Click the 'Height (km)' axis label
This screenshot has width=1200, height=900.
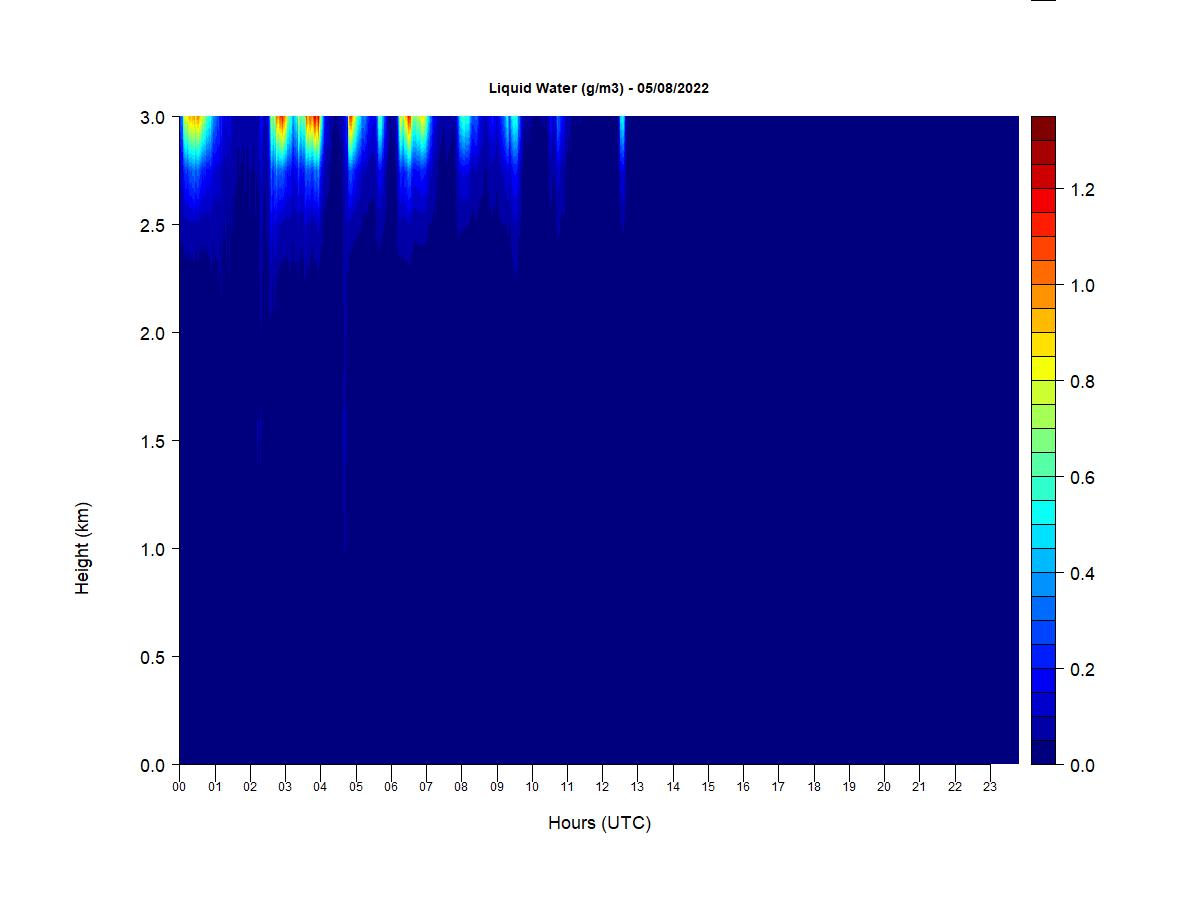[83, 548]
